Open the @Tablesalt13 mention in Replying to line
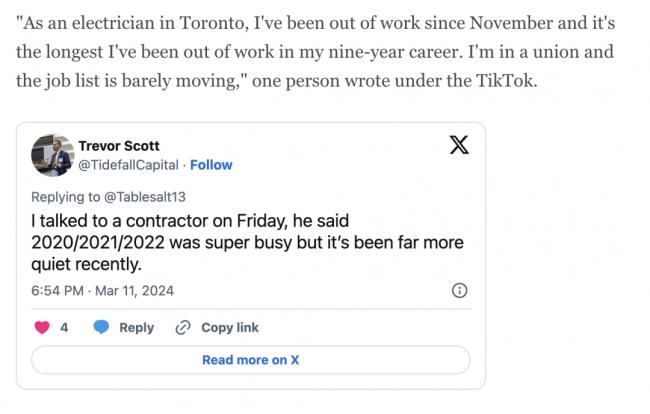This screenshot has height=414, width=650. click(x=145, y=197)
